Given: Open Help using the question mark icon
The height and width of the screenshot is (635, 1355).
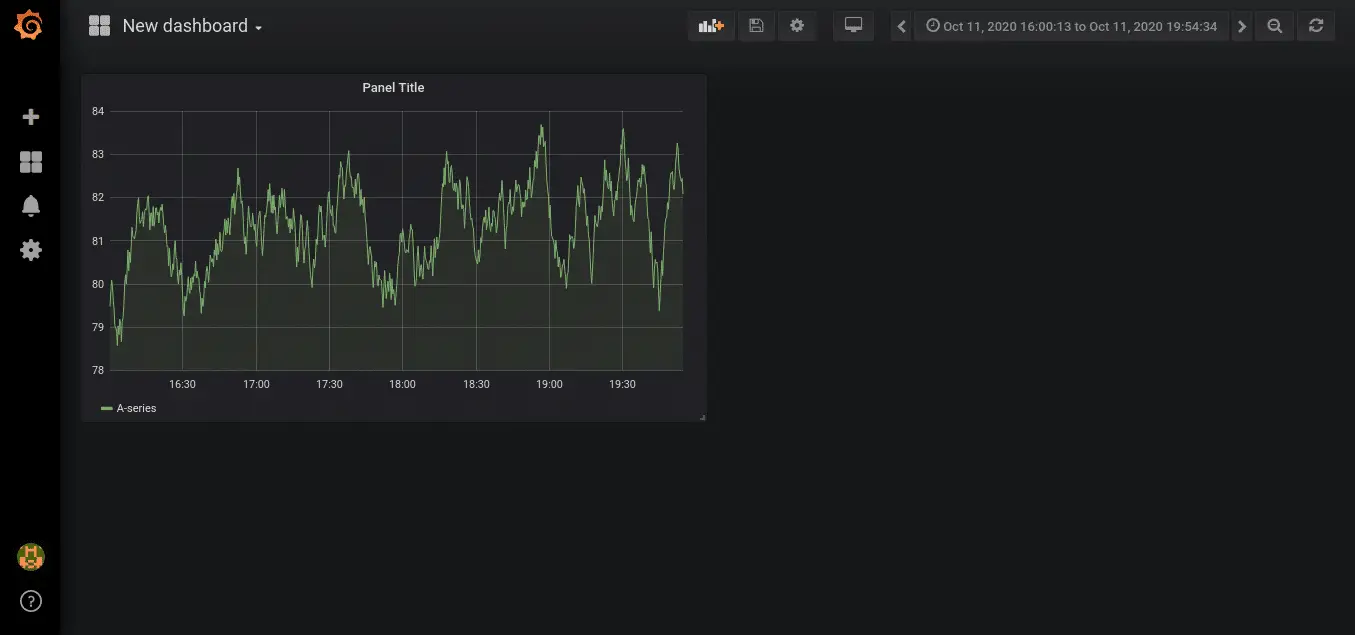Looking at the screenshot, I should click(30, 601).
